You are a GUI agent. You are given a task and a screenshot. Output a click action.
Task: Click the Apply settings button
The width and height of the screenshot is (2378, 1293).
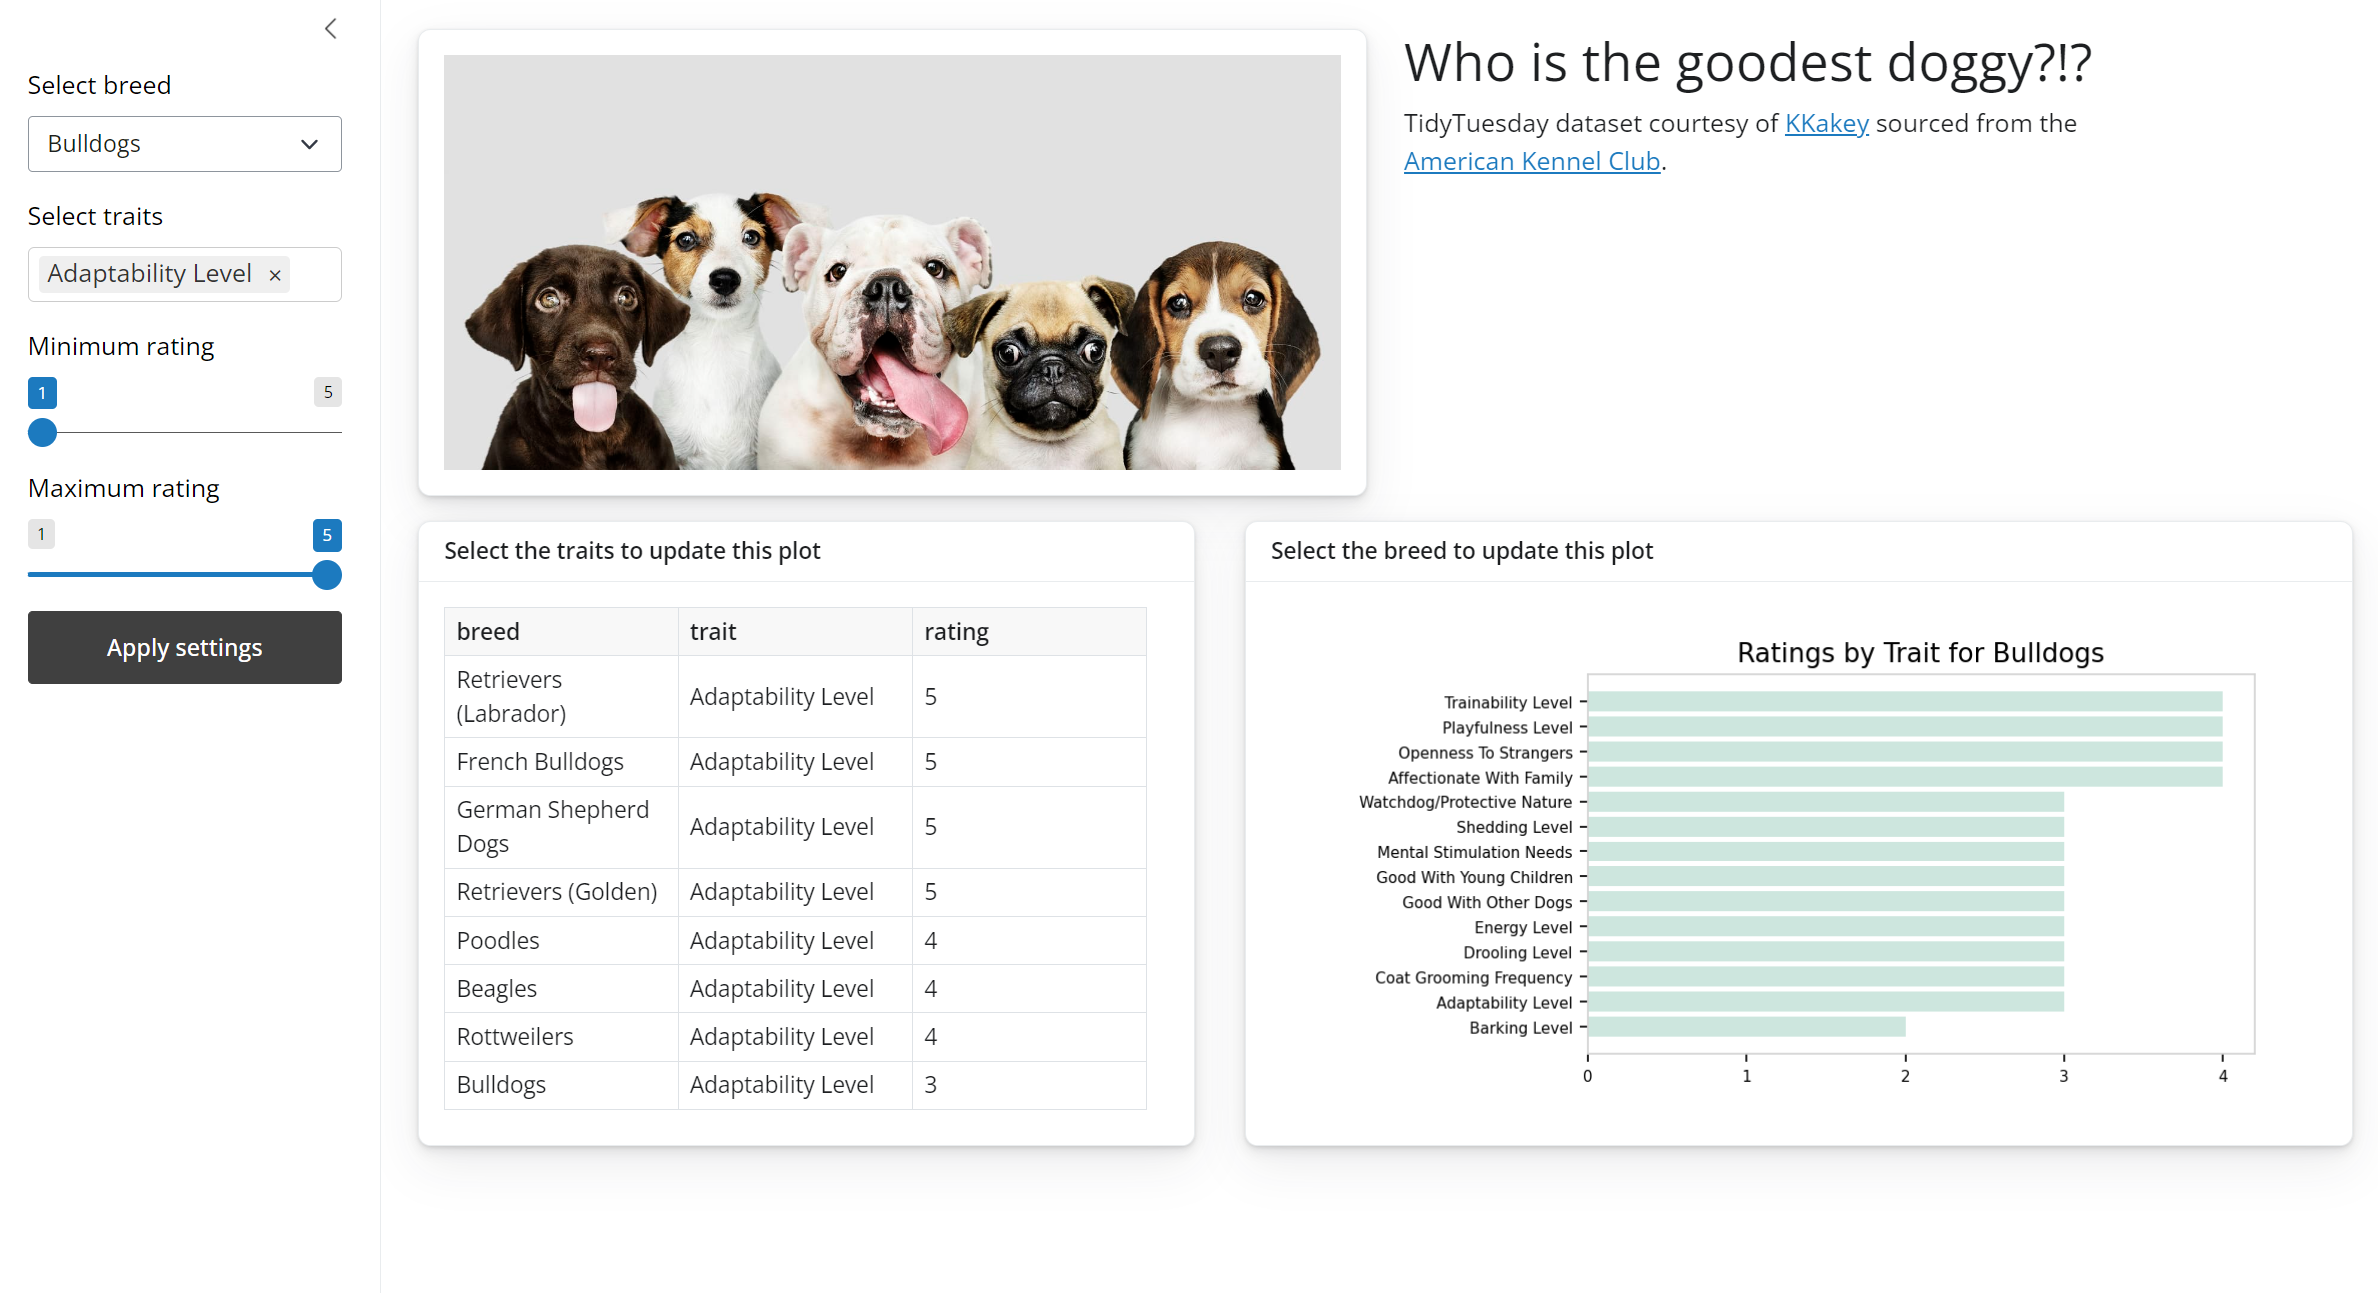[184, 647]
